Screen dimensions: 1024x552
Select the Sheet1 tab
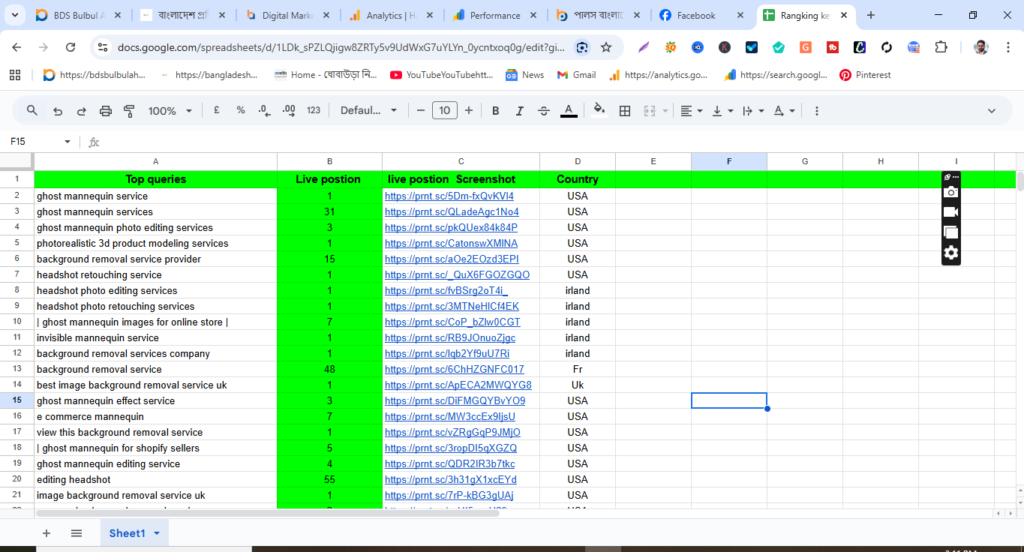coord(127,533)
